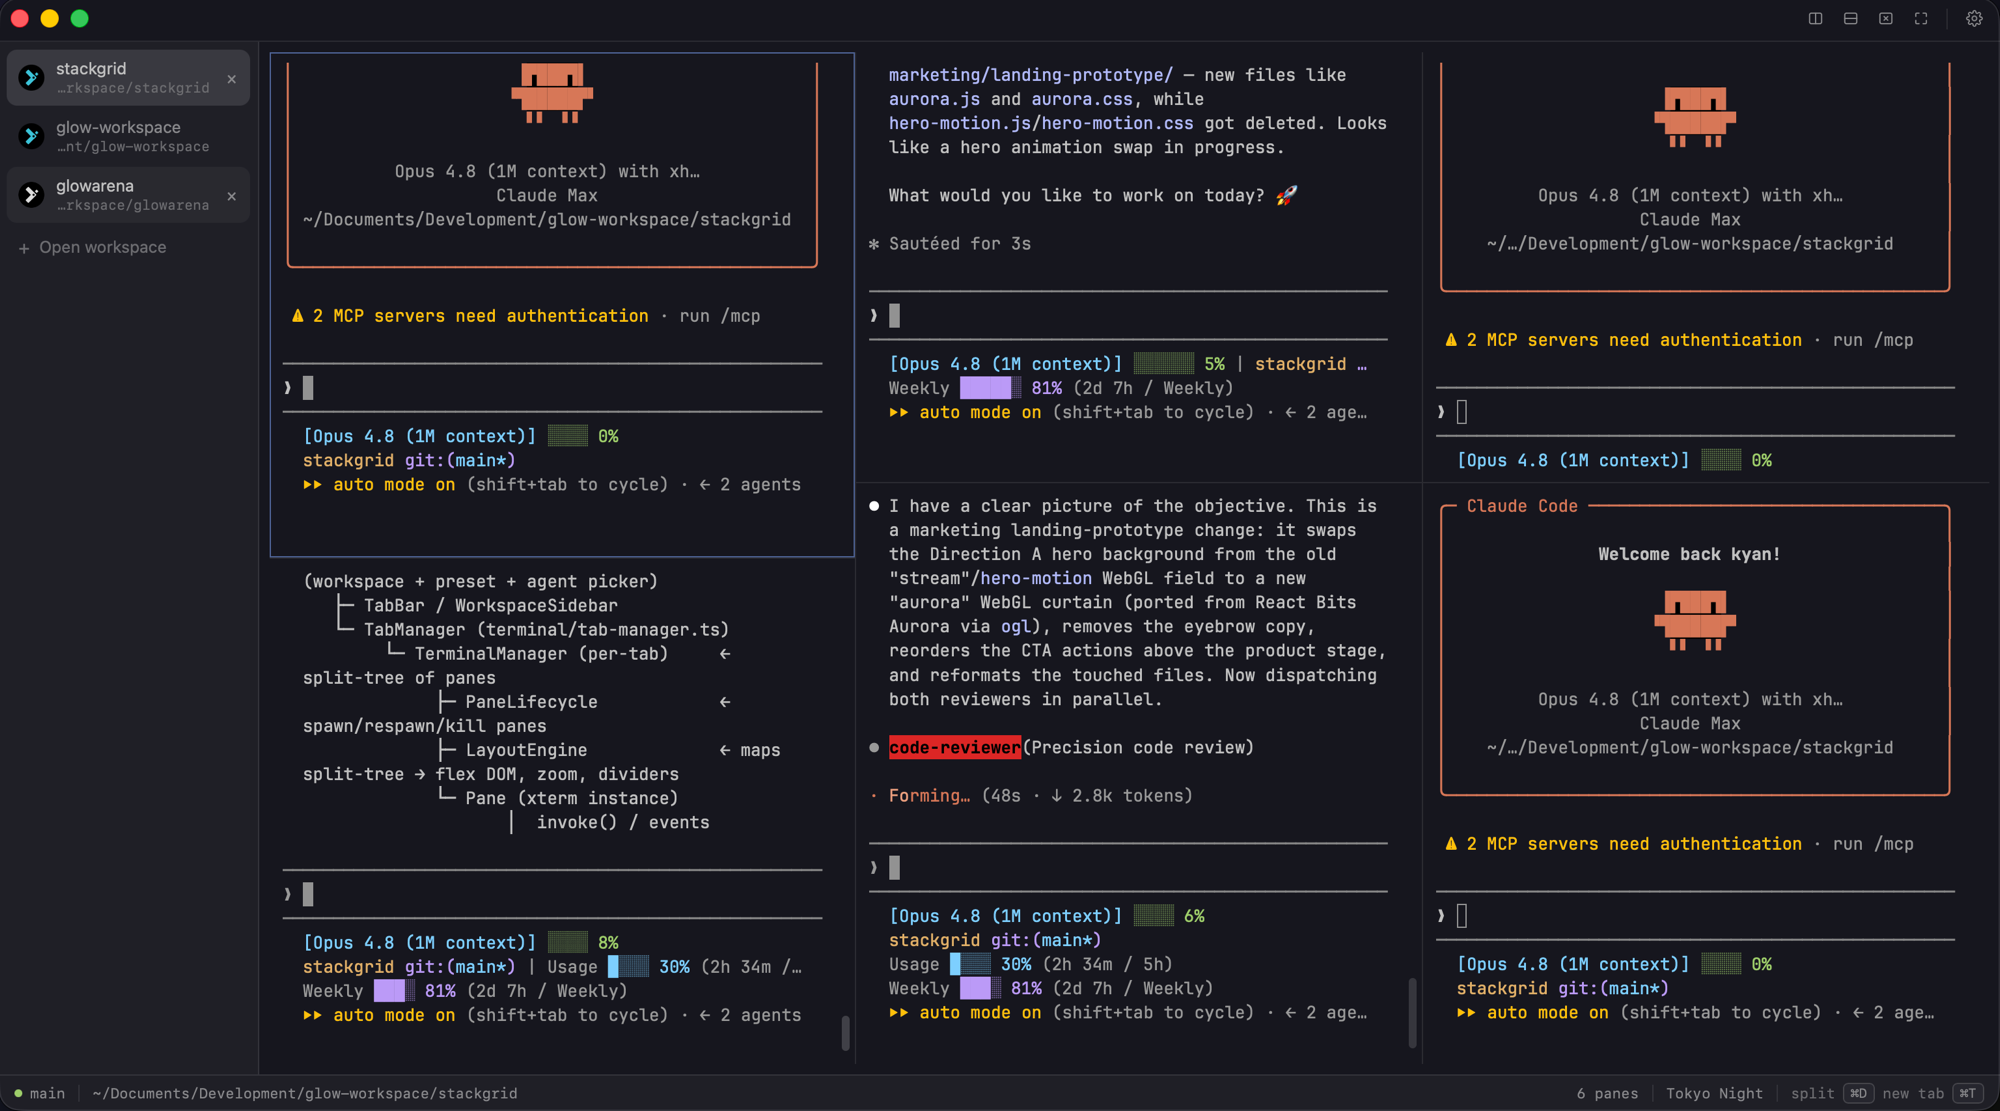This screenshot has height=1111, width=2000.
Task: Click the red code-reviewer agent label
Action: point(954,748)
